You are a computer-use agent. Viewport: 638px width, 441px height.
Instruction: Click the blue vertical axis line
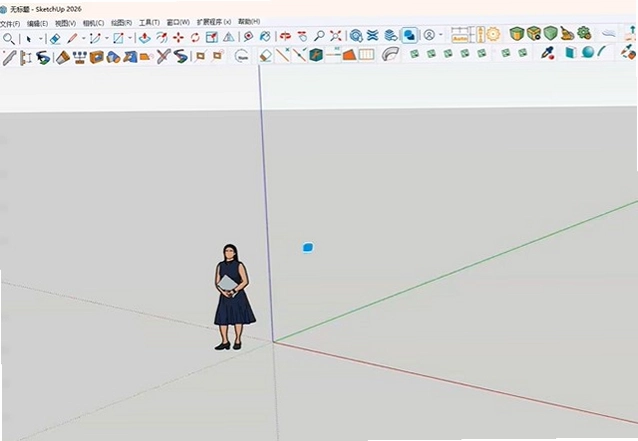(266, 203)
